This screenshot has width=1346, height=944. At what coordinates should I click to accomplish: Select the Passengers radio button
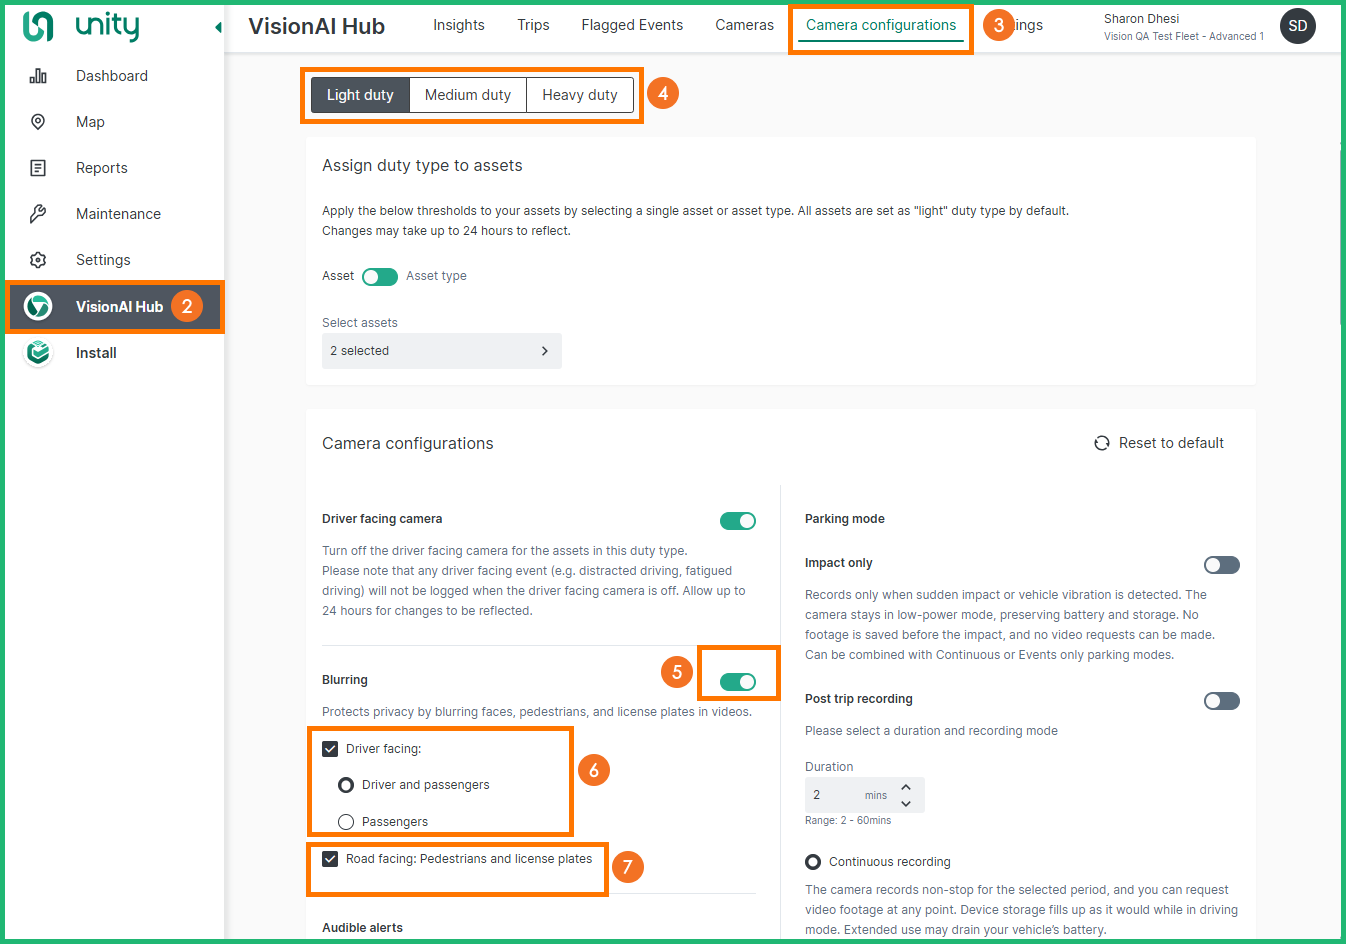tap(346, 822)
